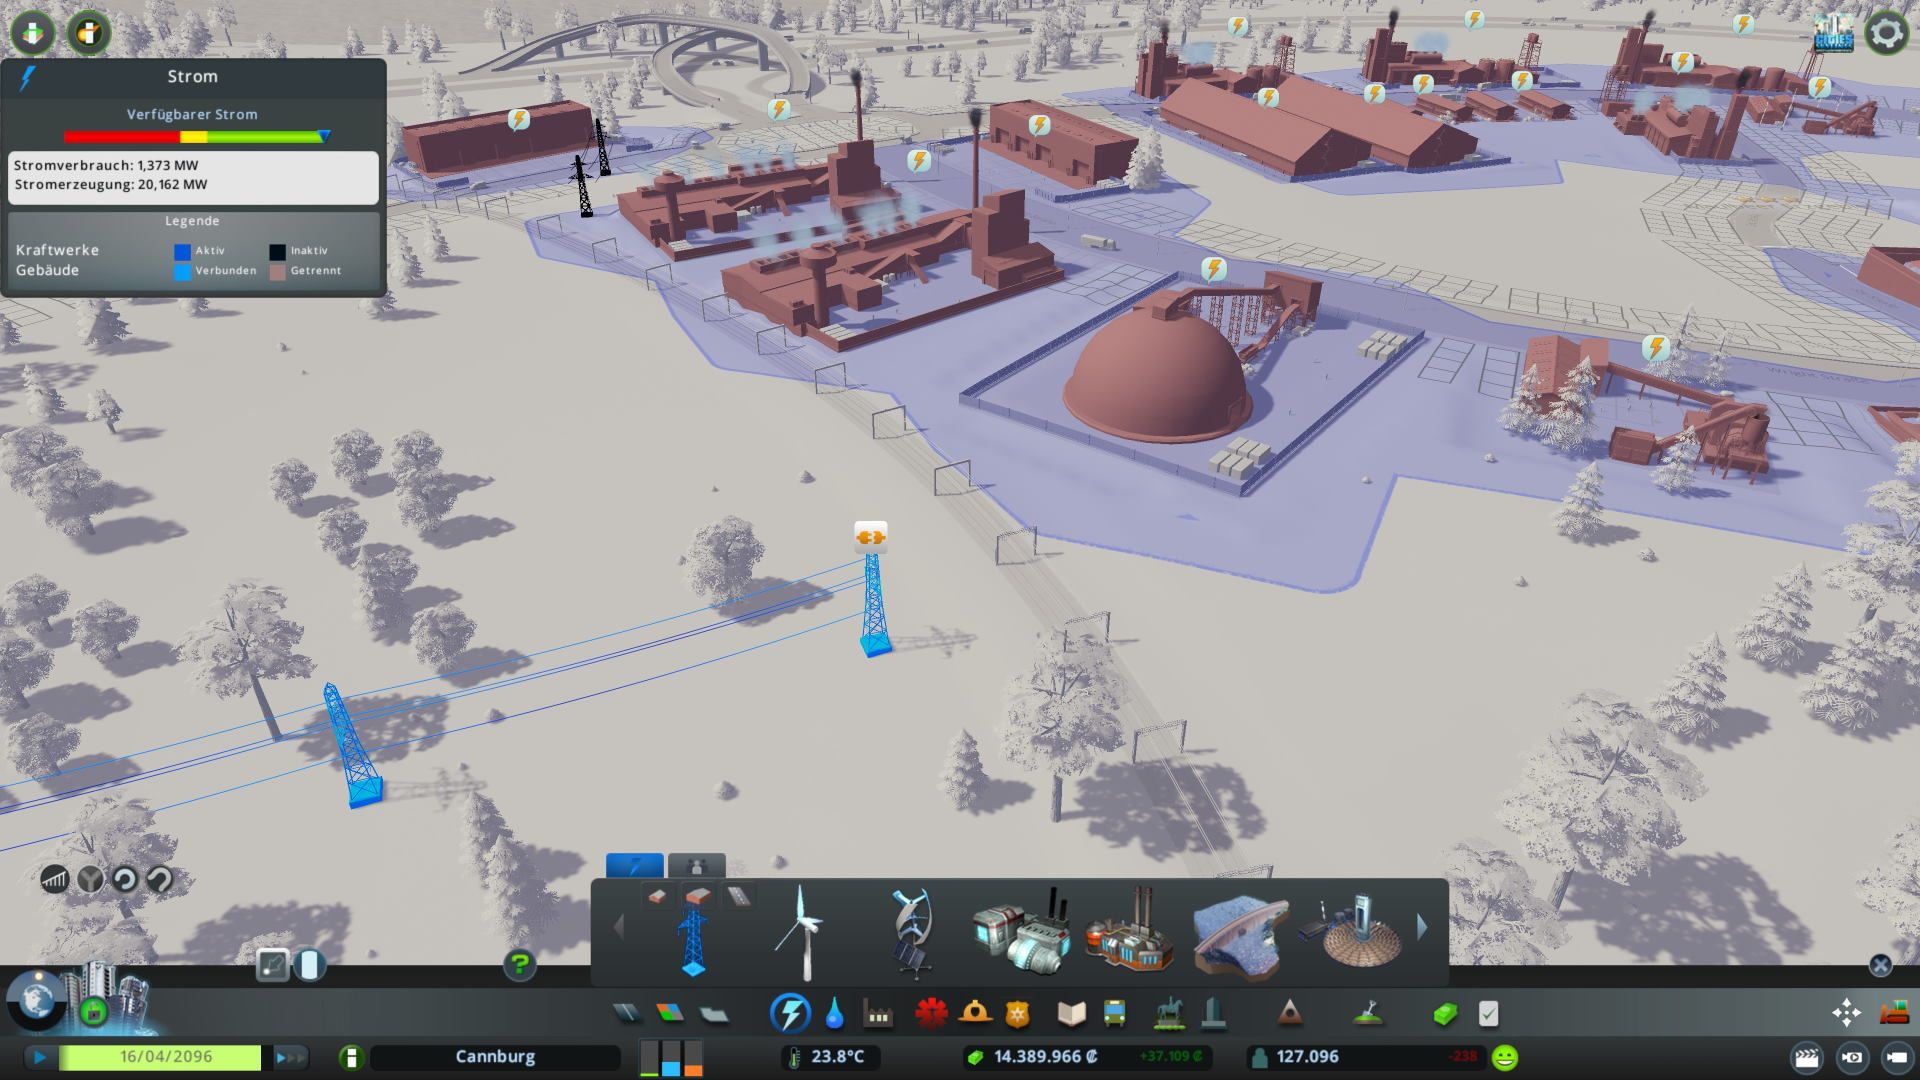The width and height of the screenshot is (1920, 1080).
Task: Open the education book menu
Action: pos(1071,1014)
